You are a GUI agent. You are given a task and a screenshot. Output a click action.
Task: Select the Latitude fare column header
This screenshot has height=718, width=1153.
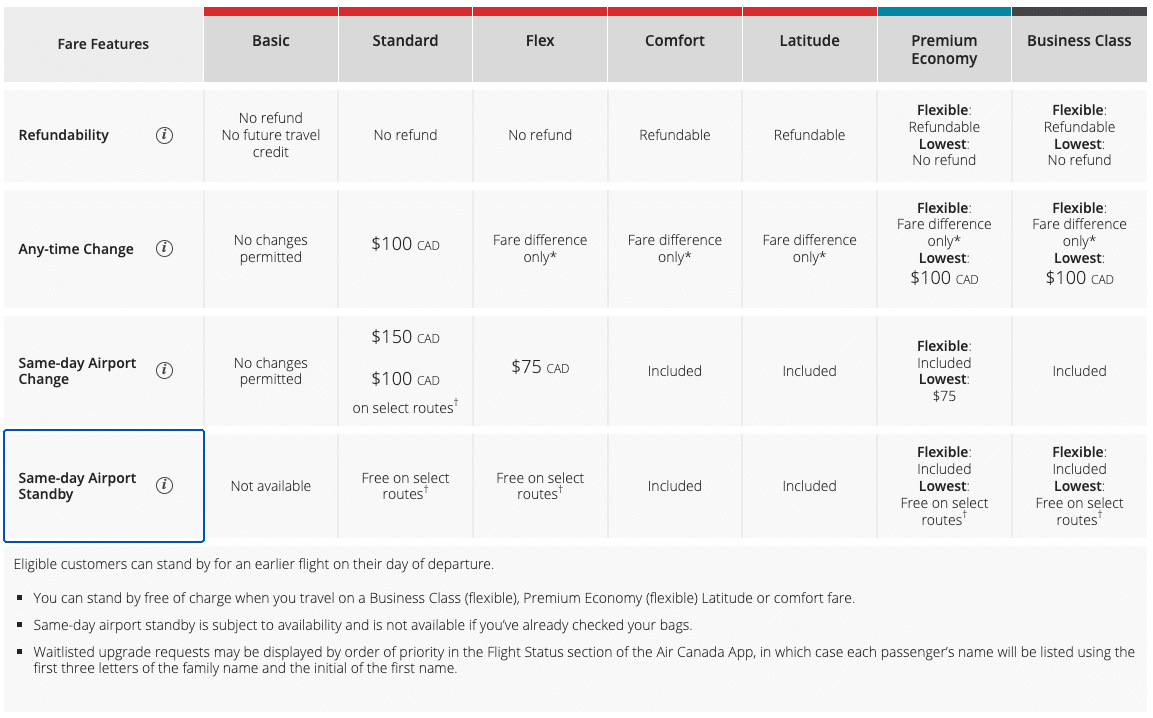pos(809,41)
